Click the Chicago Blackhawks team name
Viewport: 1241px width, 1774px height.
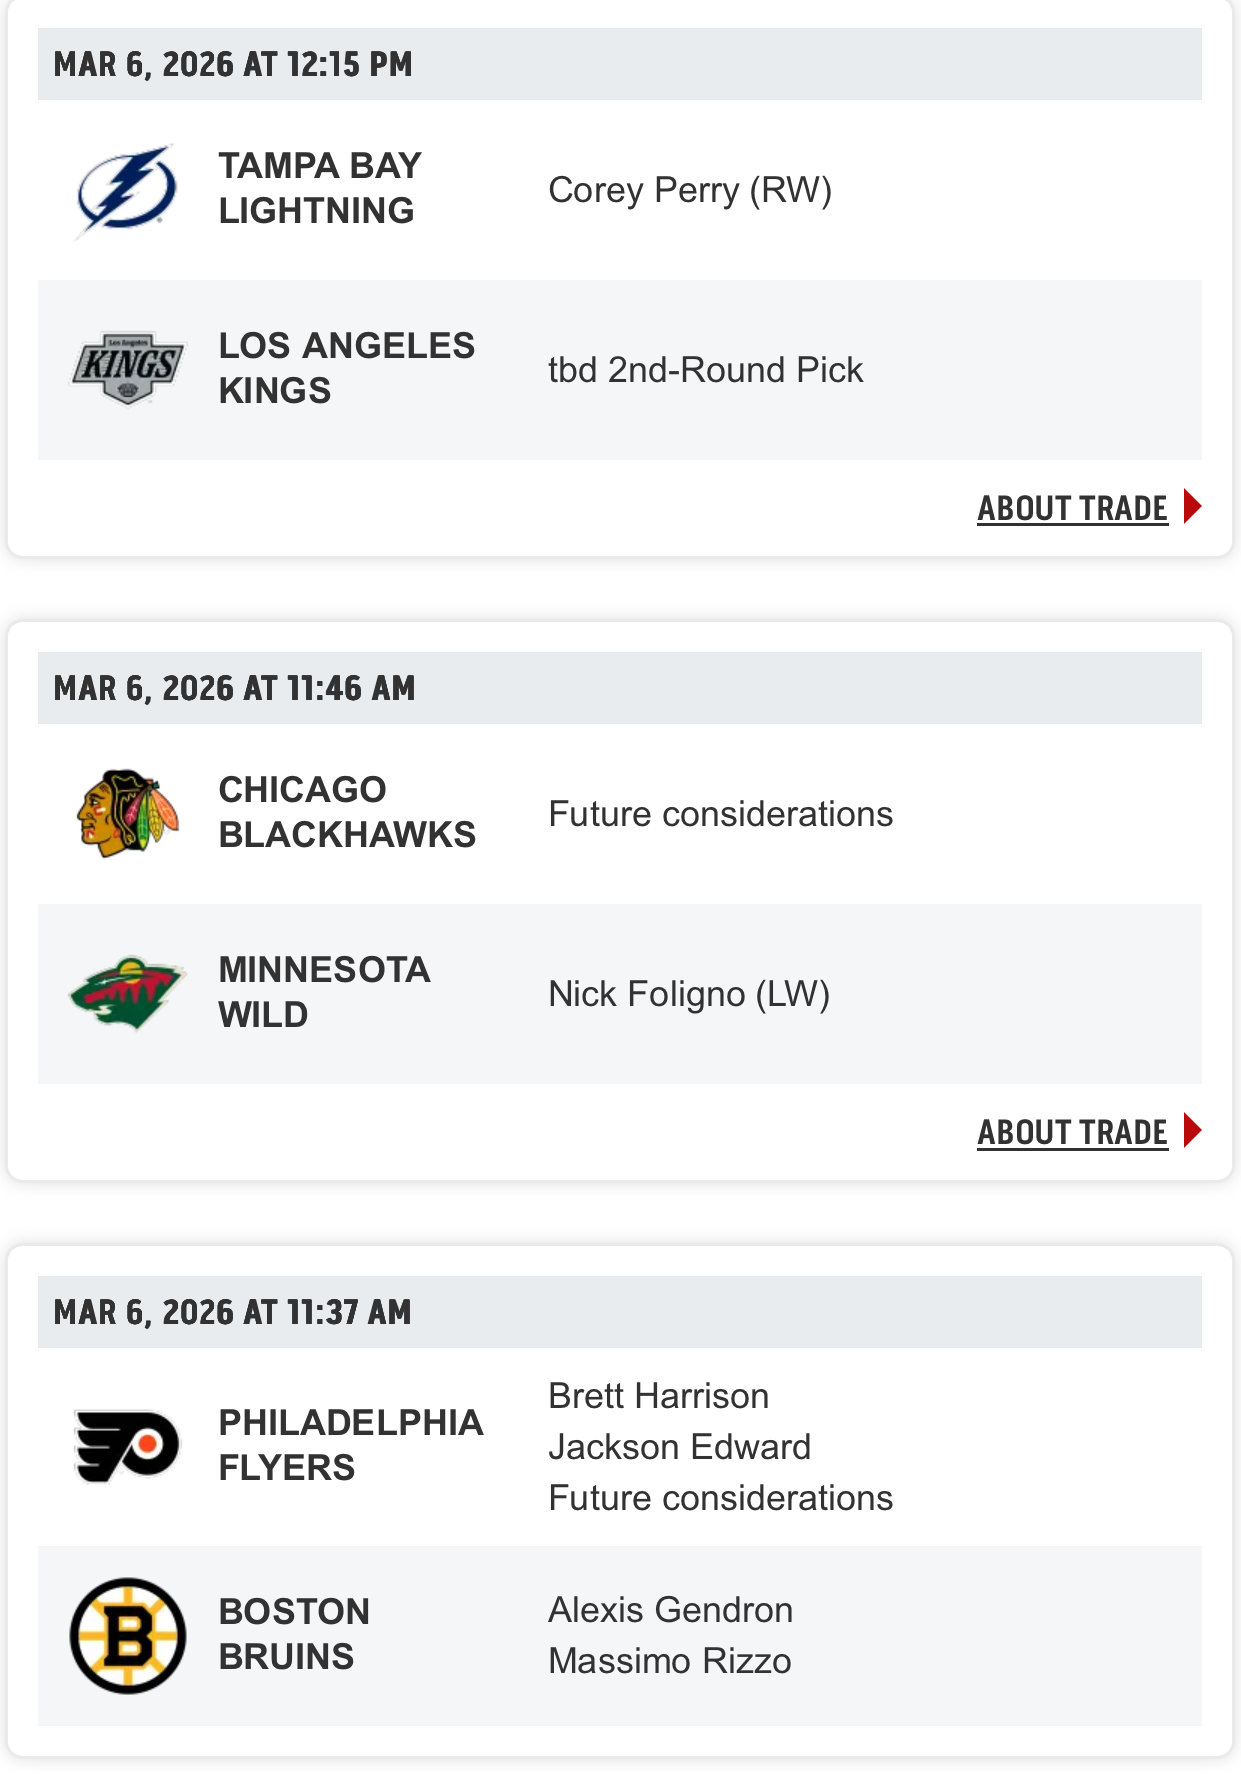pyautogui.click(x=346, y=812)
